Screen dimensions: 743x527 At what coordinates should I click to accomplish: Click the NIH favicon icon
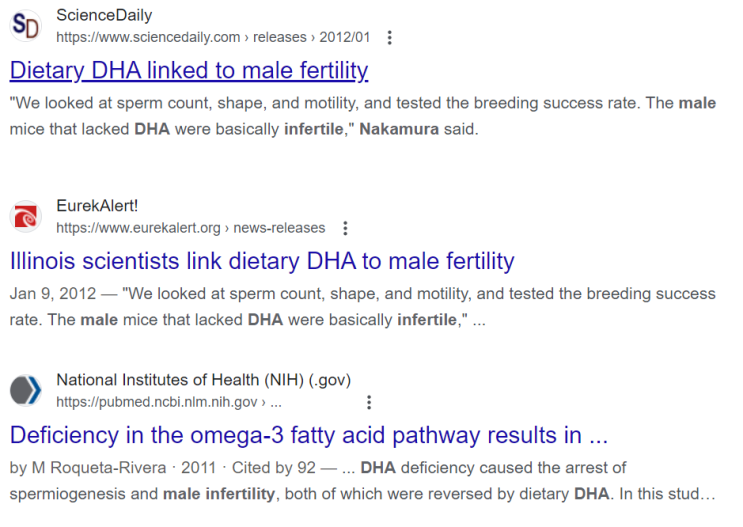(x=26, y=390)
